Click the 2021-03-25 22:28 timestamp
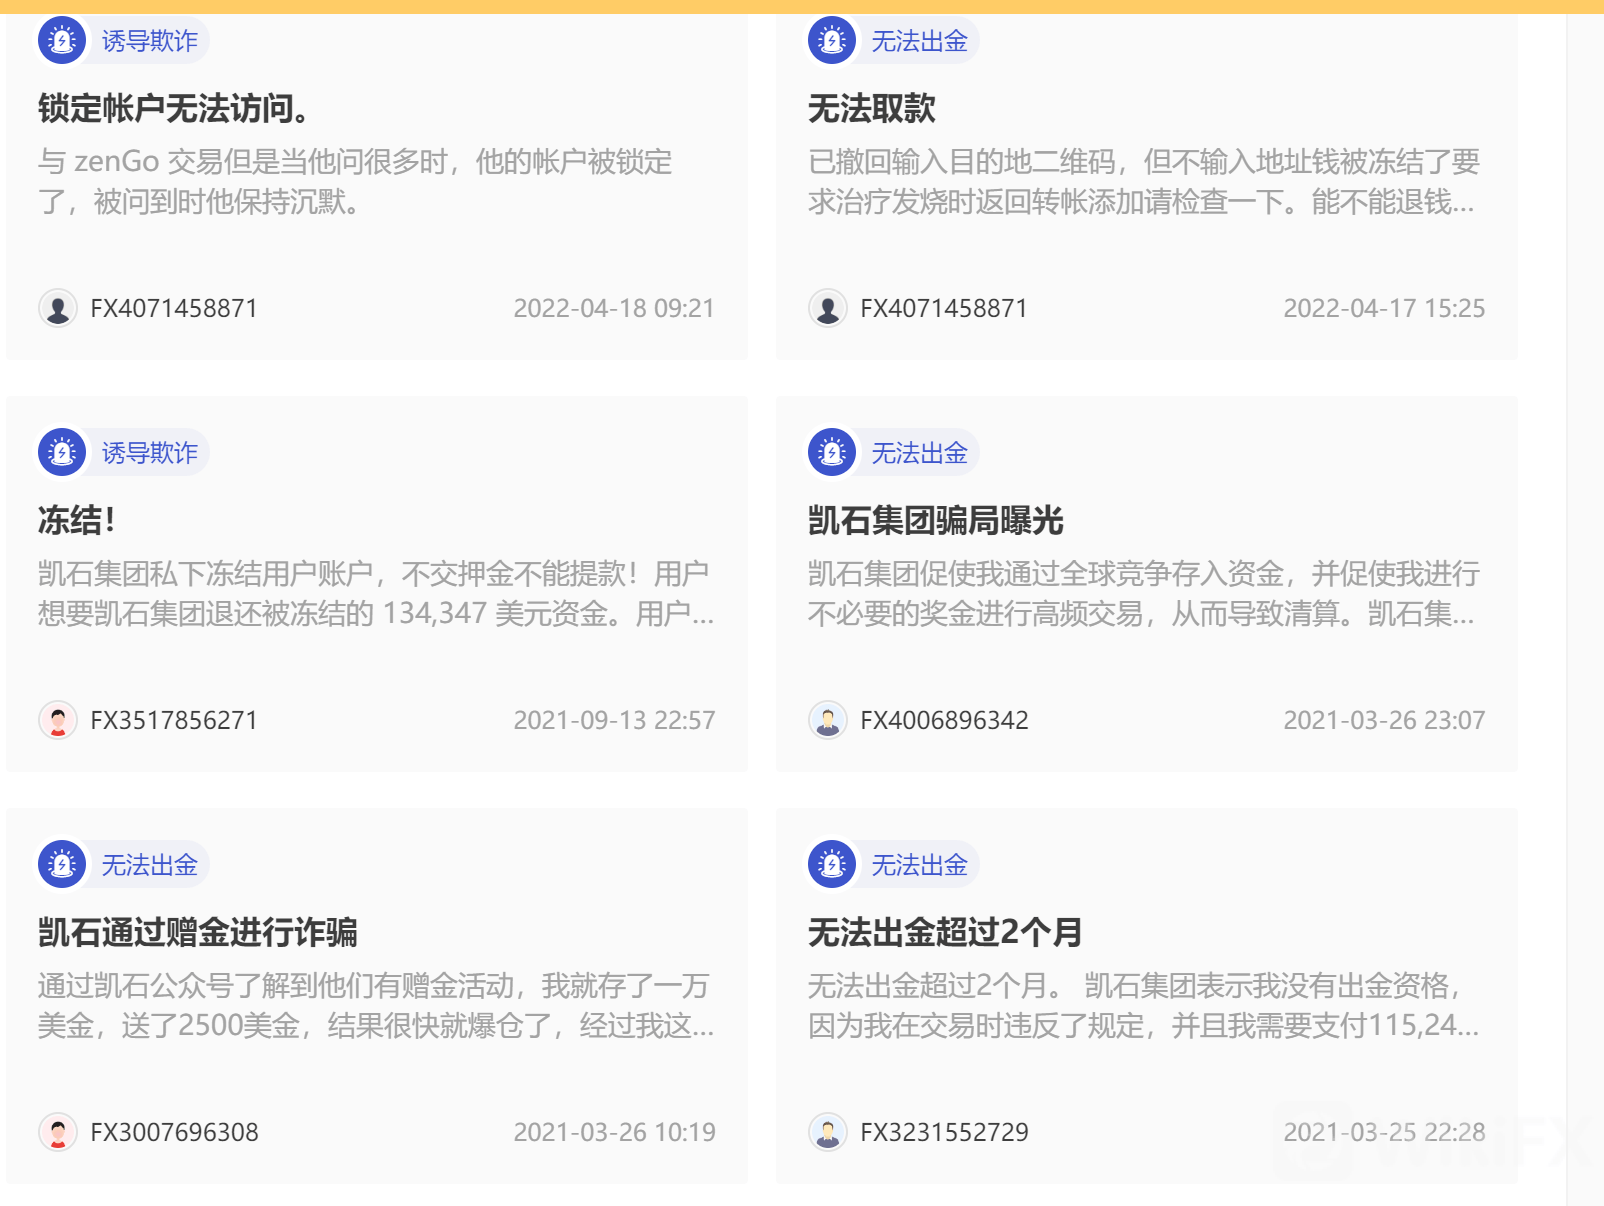The image size is (1604, 1206). click(x=1384, y=1132)
